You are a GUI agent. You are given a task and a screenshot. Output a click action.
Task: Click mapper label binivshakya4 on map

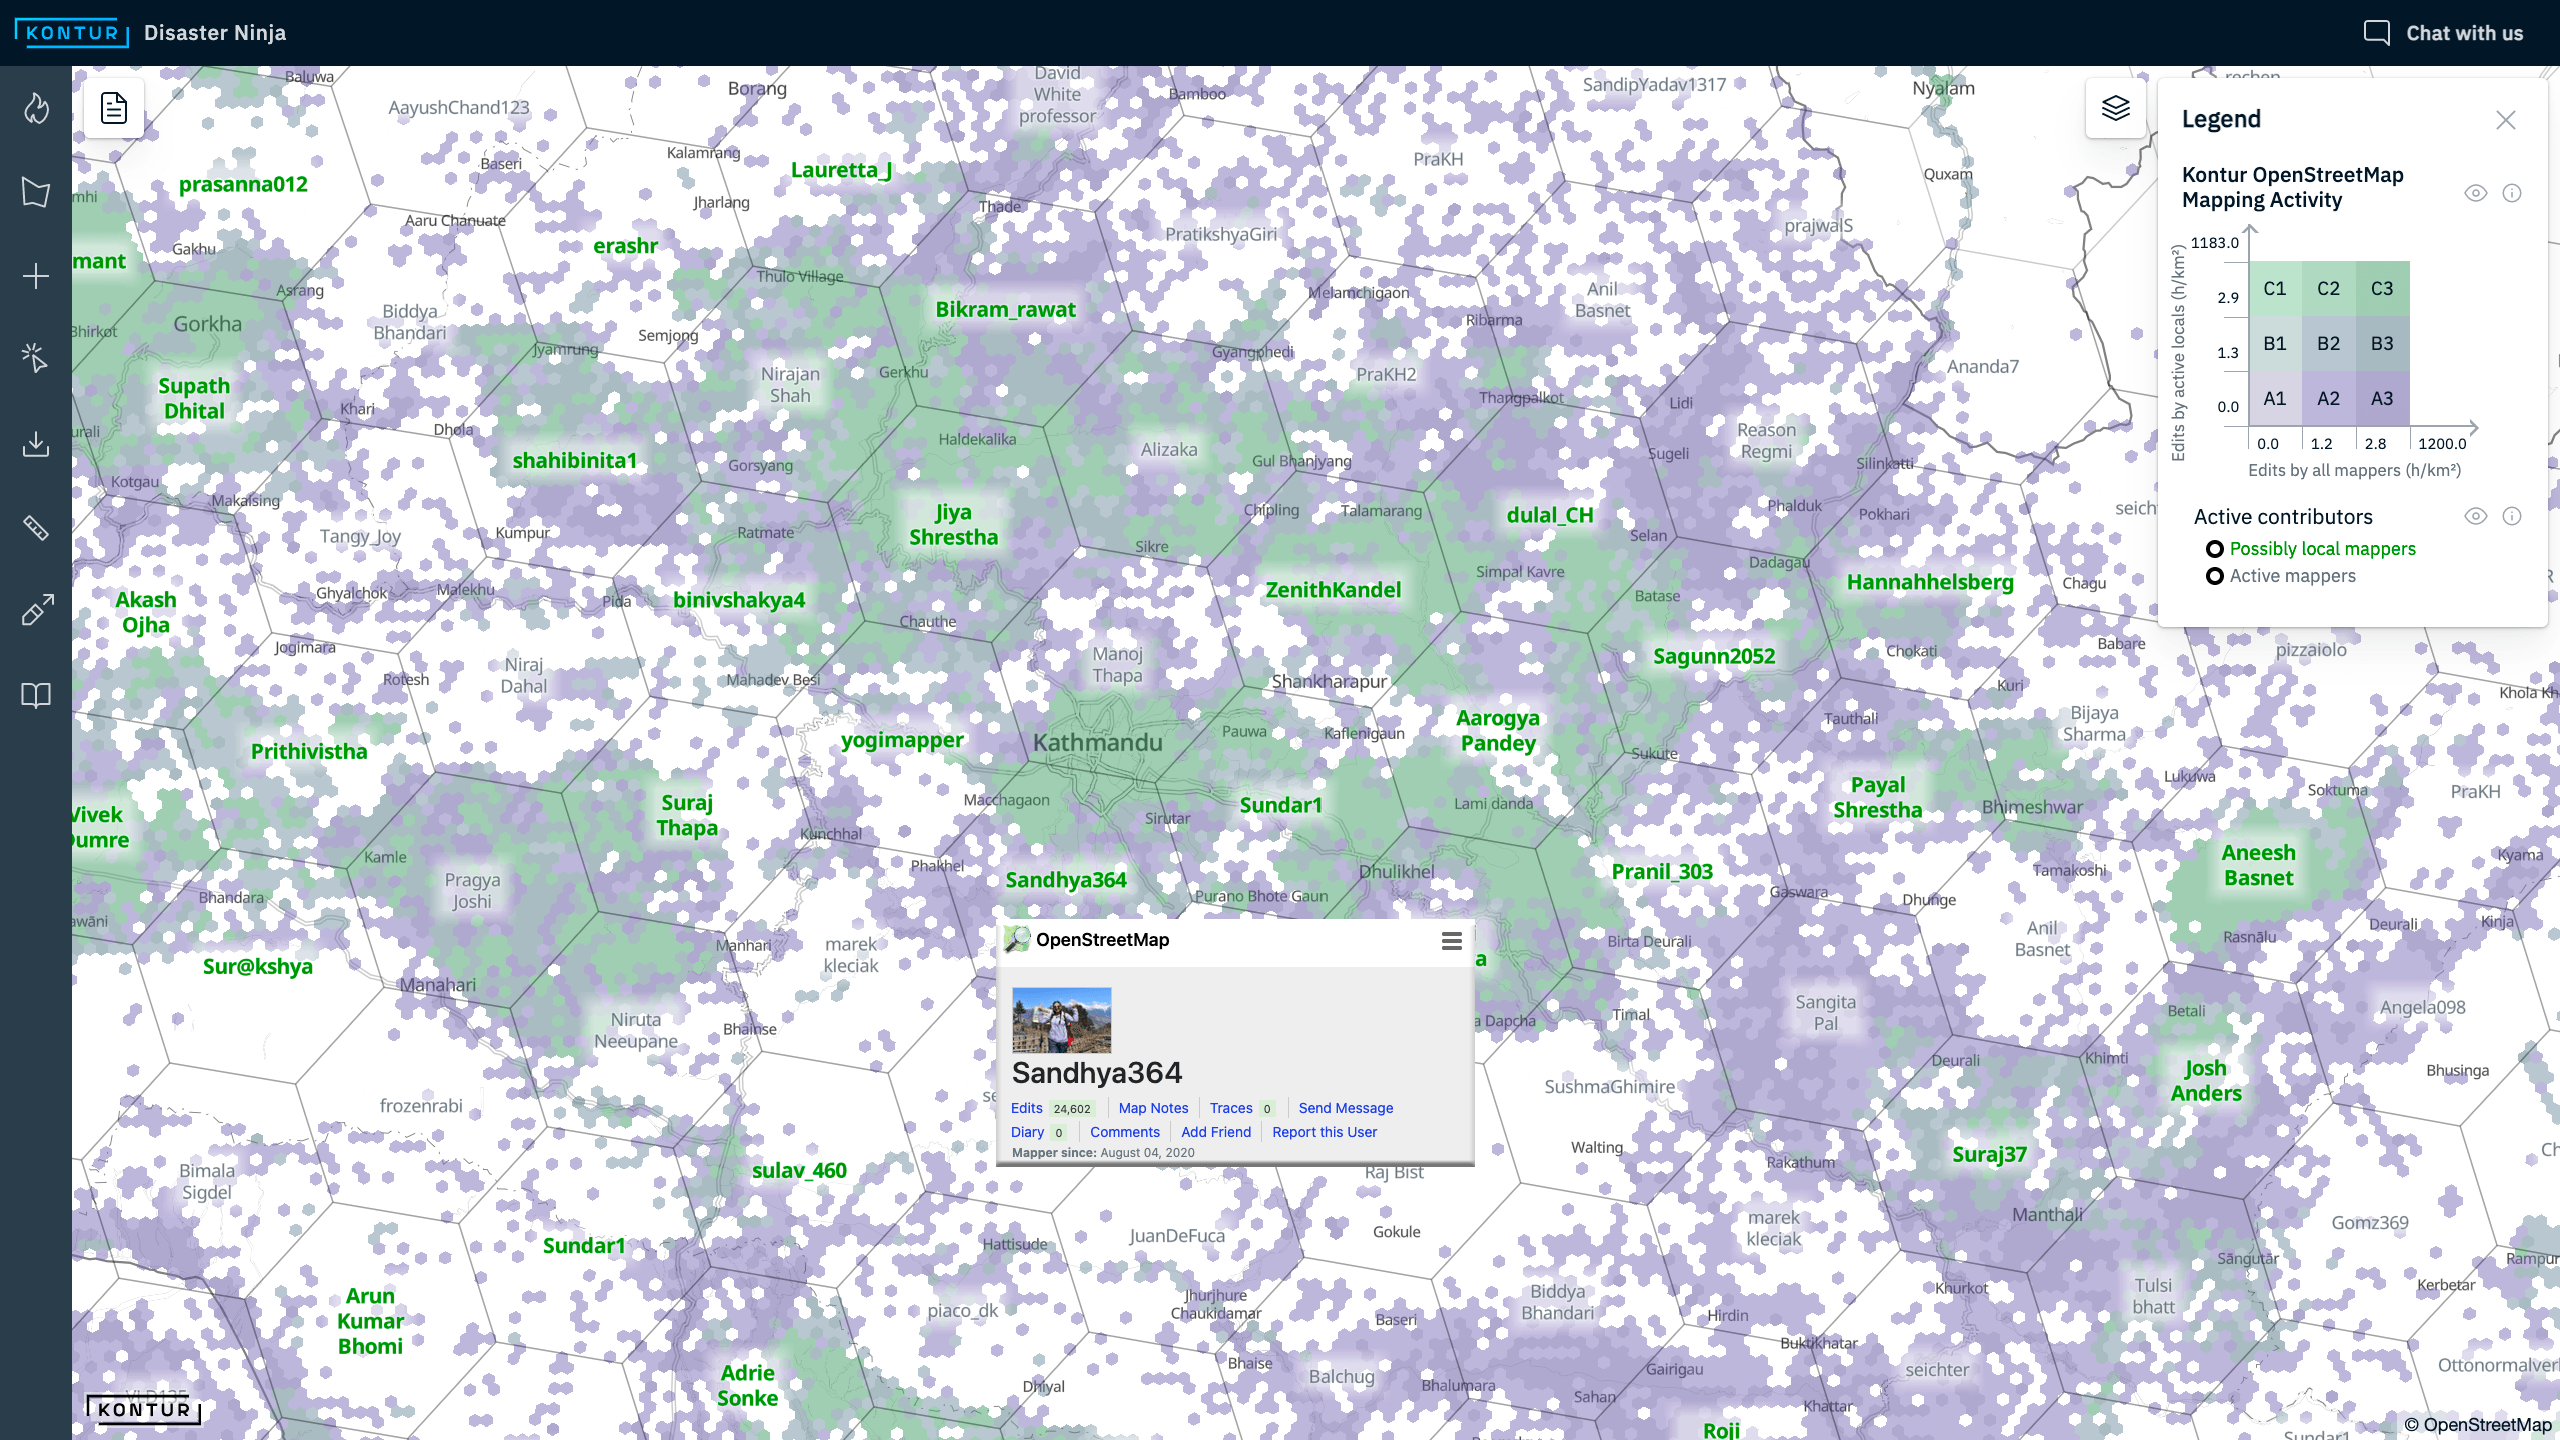coord(738,600)
